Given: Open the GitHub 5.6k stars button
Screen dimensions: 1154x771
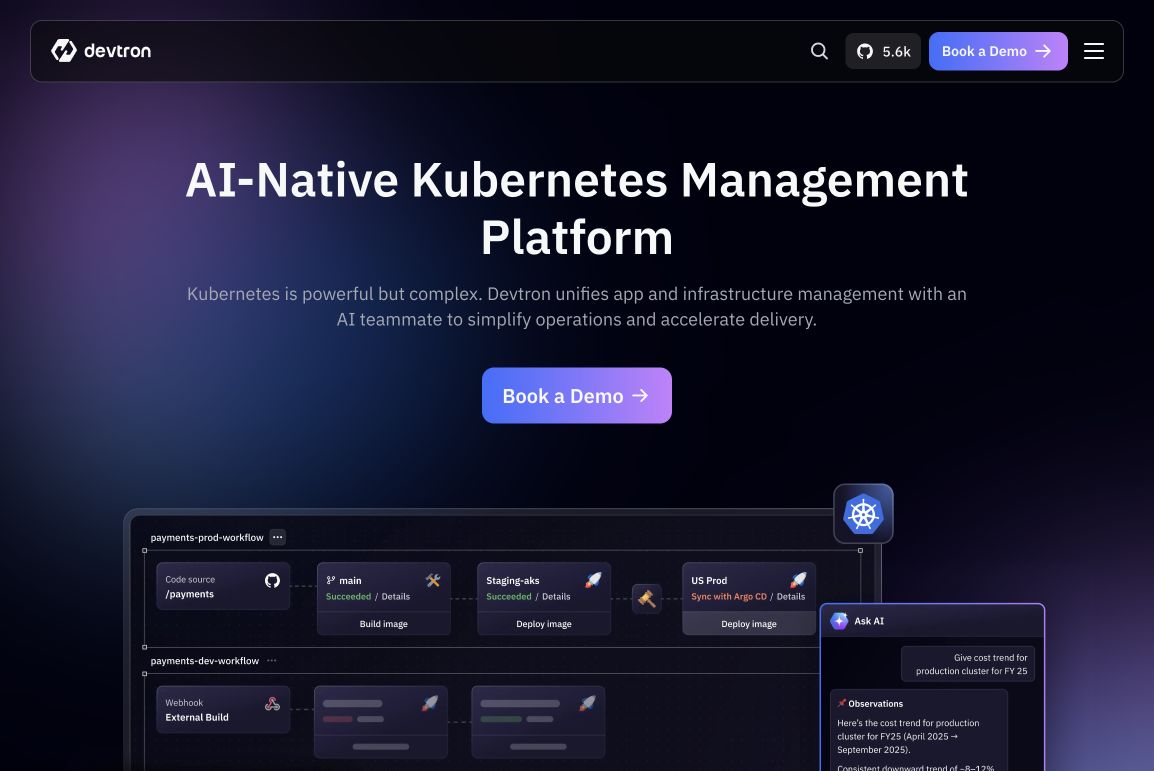Looking at the screenshot, I should (883, 51).
